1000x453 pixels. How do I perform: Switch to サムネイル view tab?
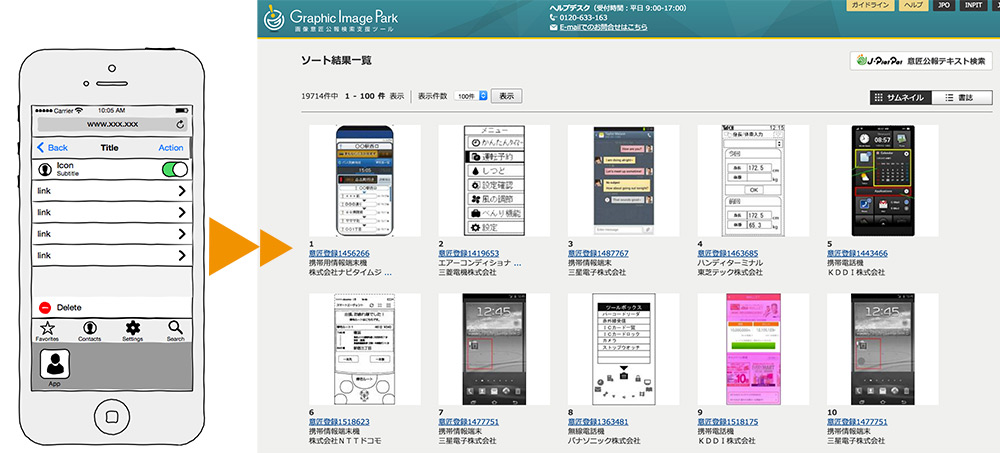pyautogui.click(x=901, y=98)
